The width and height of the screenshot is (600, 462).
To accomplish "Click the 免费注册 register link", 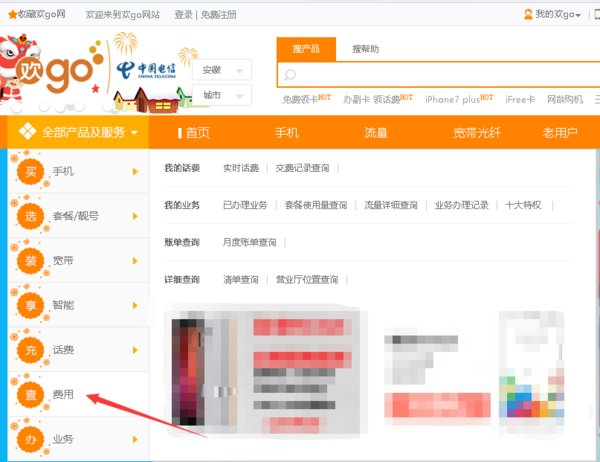I will tap(218, 15).
